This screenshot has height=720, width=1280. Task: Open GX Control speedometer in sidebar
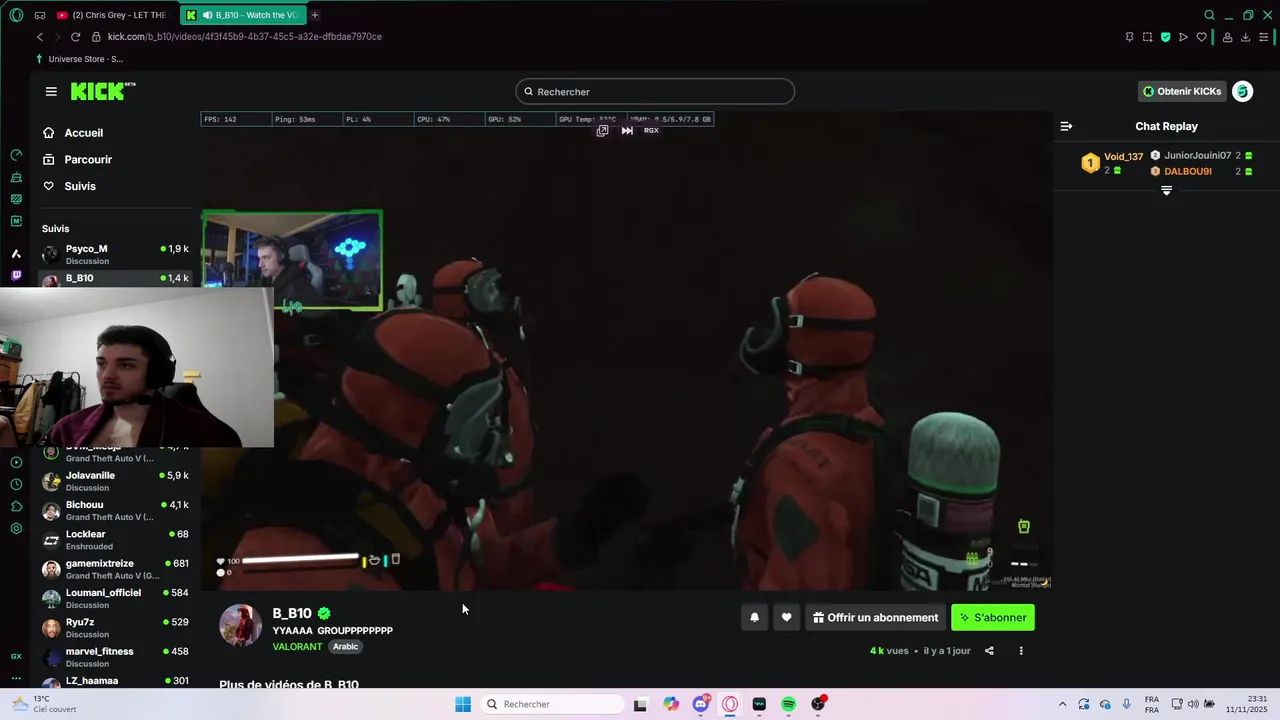point(16,155)
